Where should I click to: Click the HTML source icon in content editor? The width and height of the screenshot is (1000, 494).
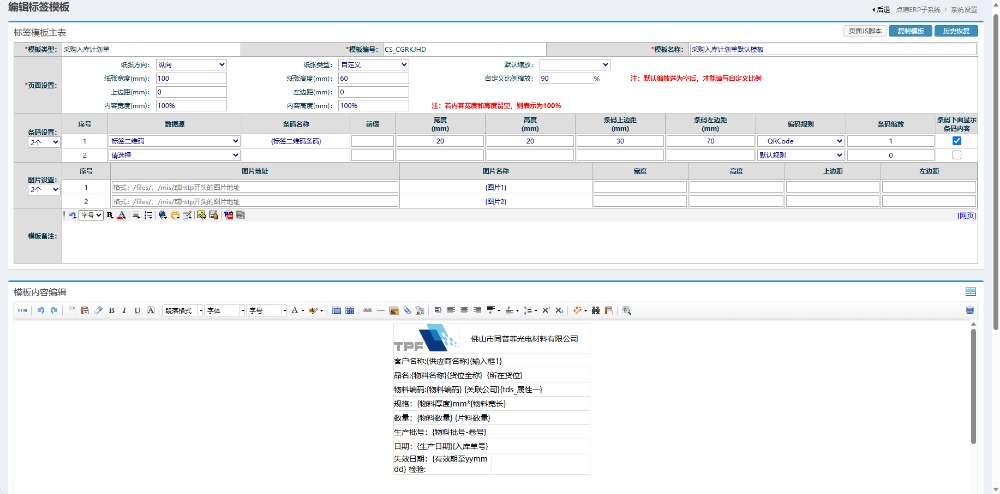point(23,310)
